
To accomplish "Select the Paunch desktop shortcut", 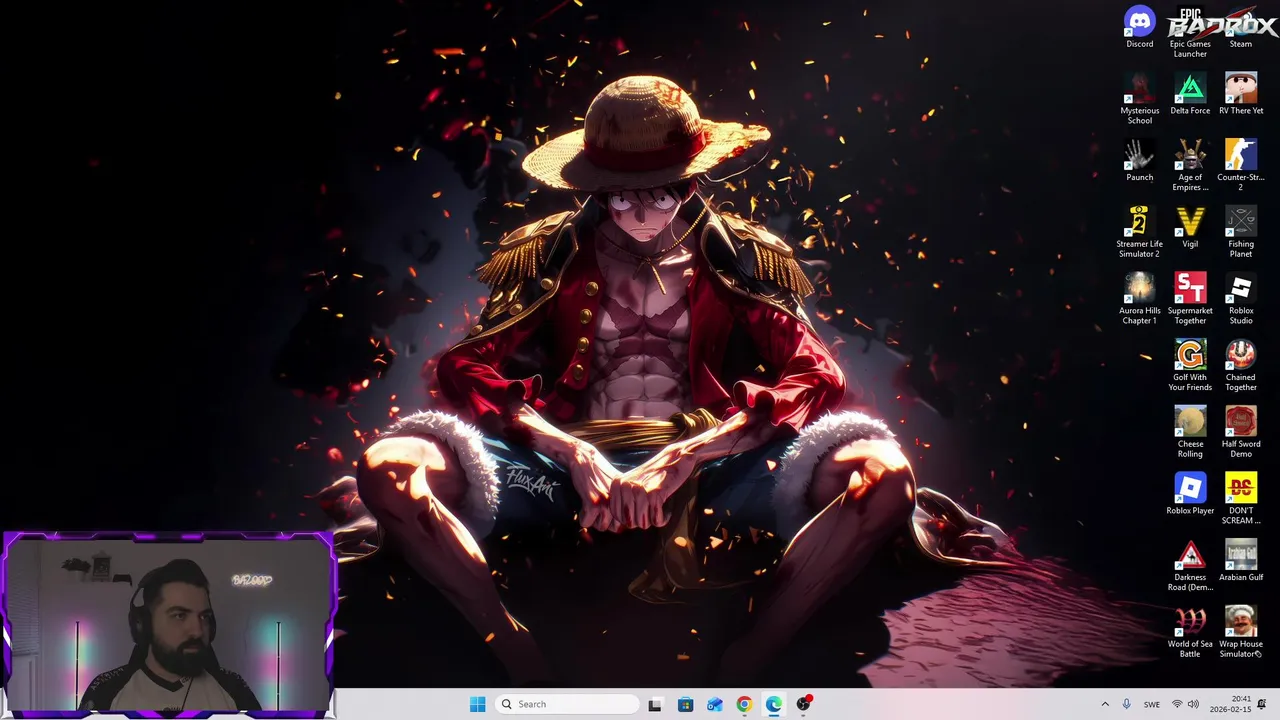I will click(x=1139, y=160).
